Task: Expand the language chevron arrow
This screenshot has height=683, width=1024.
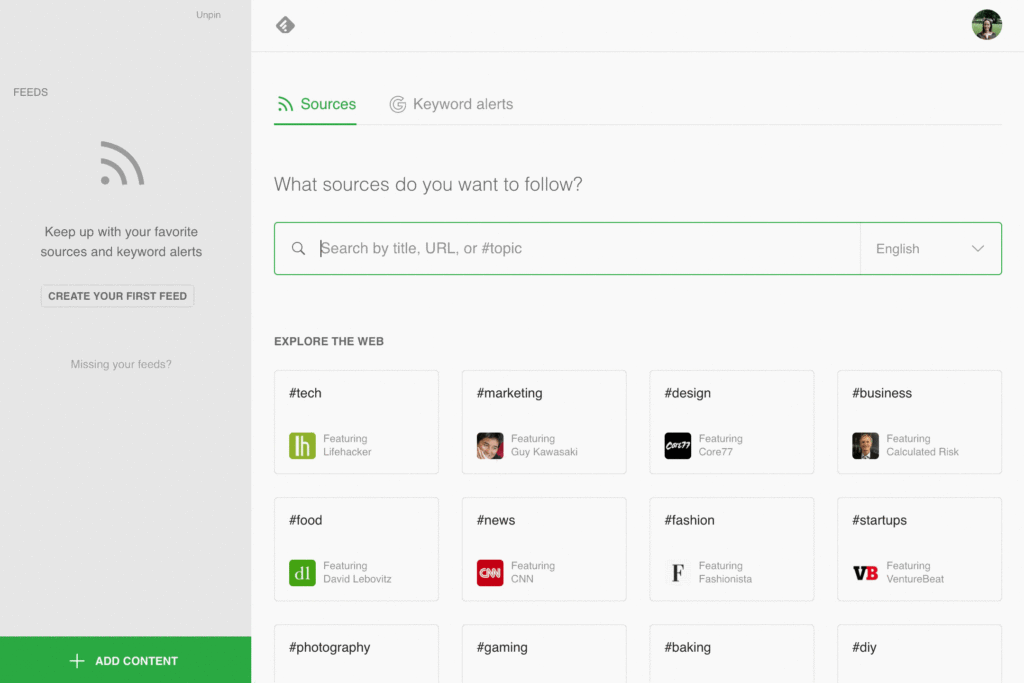Action: [978, 249]
